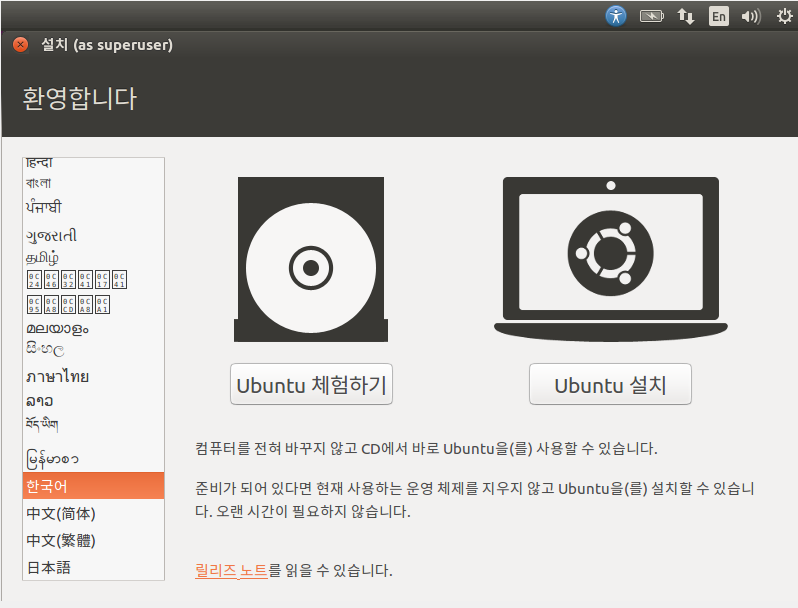The height and width of the screenshot is (608, 798).
Task: Click the sound volume indicator
Action: 751,16
